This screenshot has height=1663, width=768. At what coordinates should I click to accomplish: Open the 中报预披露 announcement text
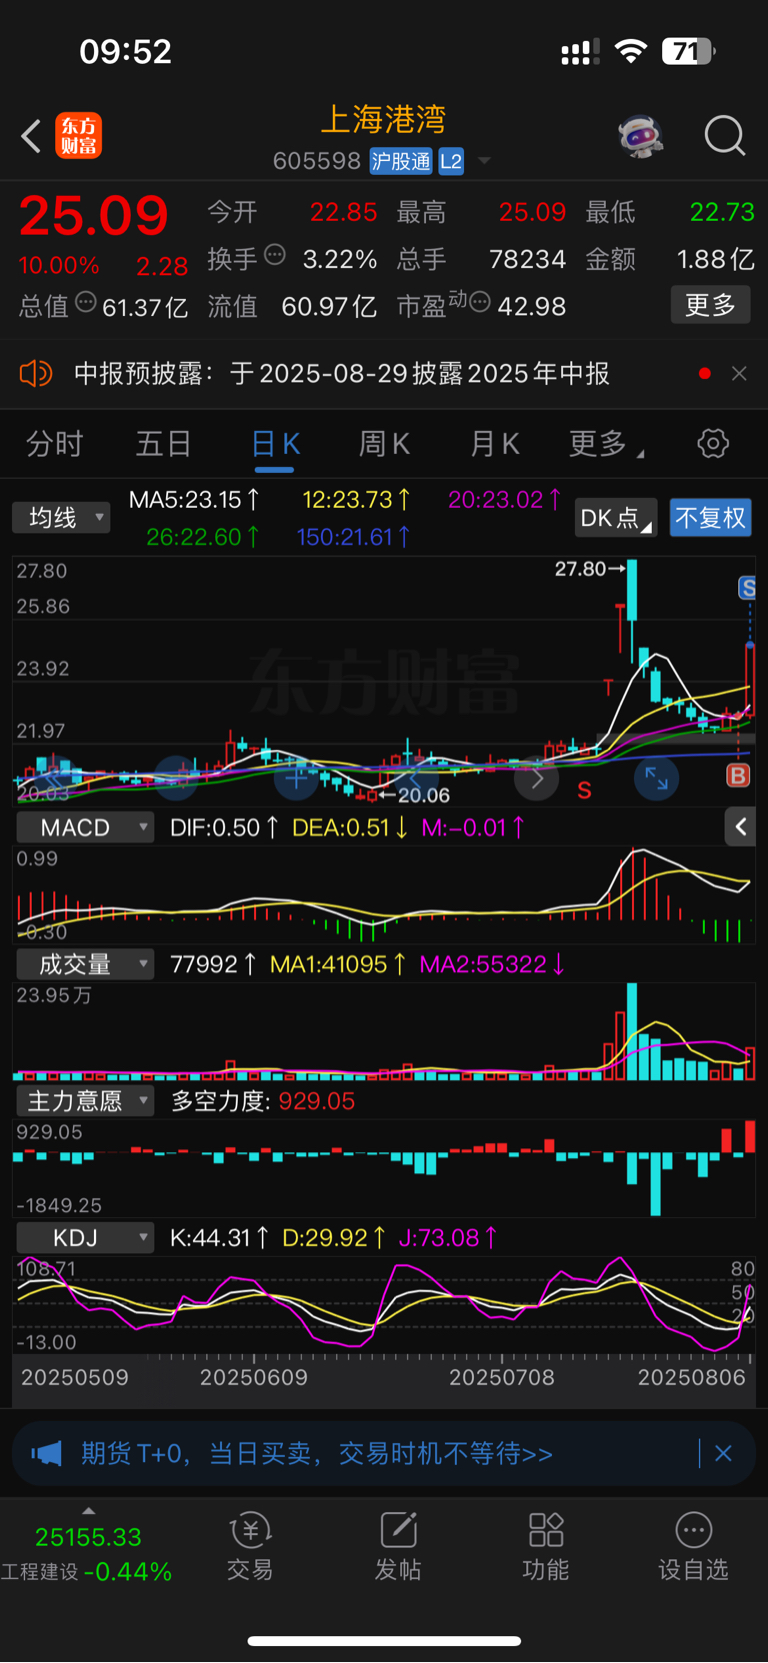[x=341, y=374]
